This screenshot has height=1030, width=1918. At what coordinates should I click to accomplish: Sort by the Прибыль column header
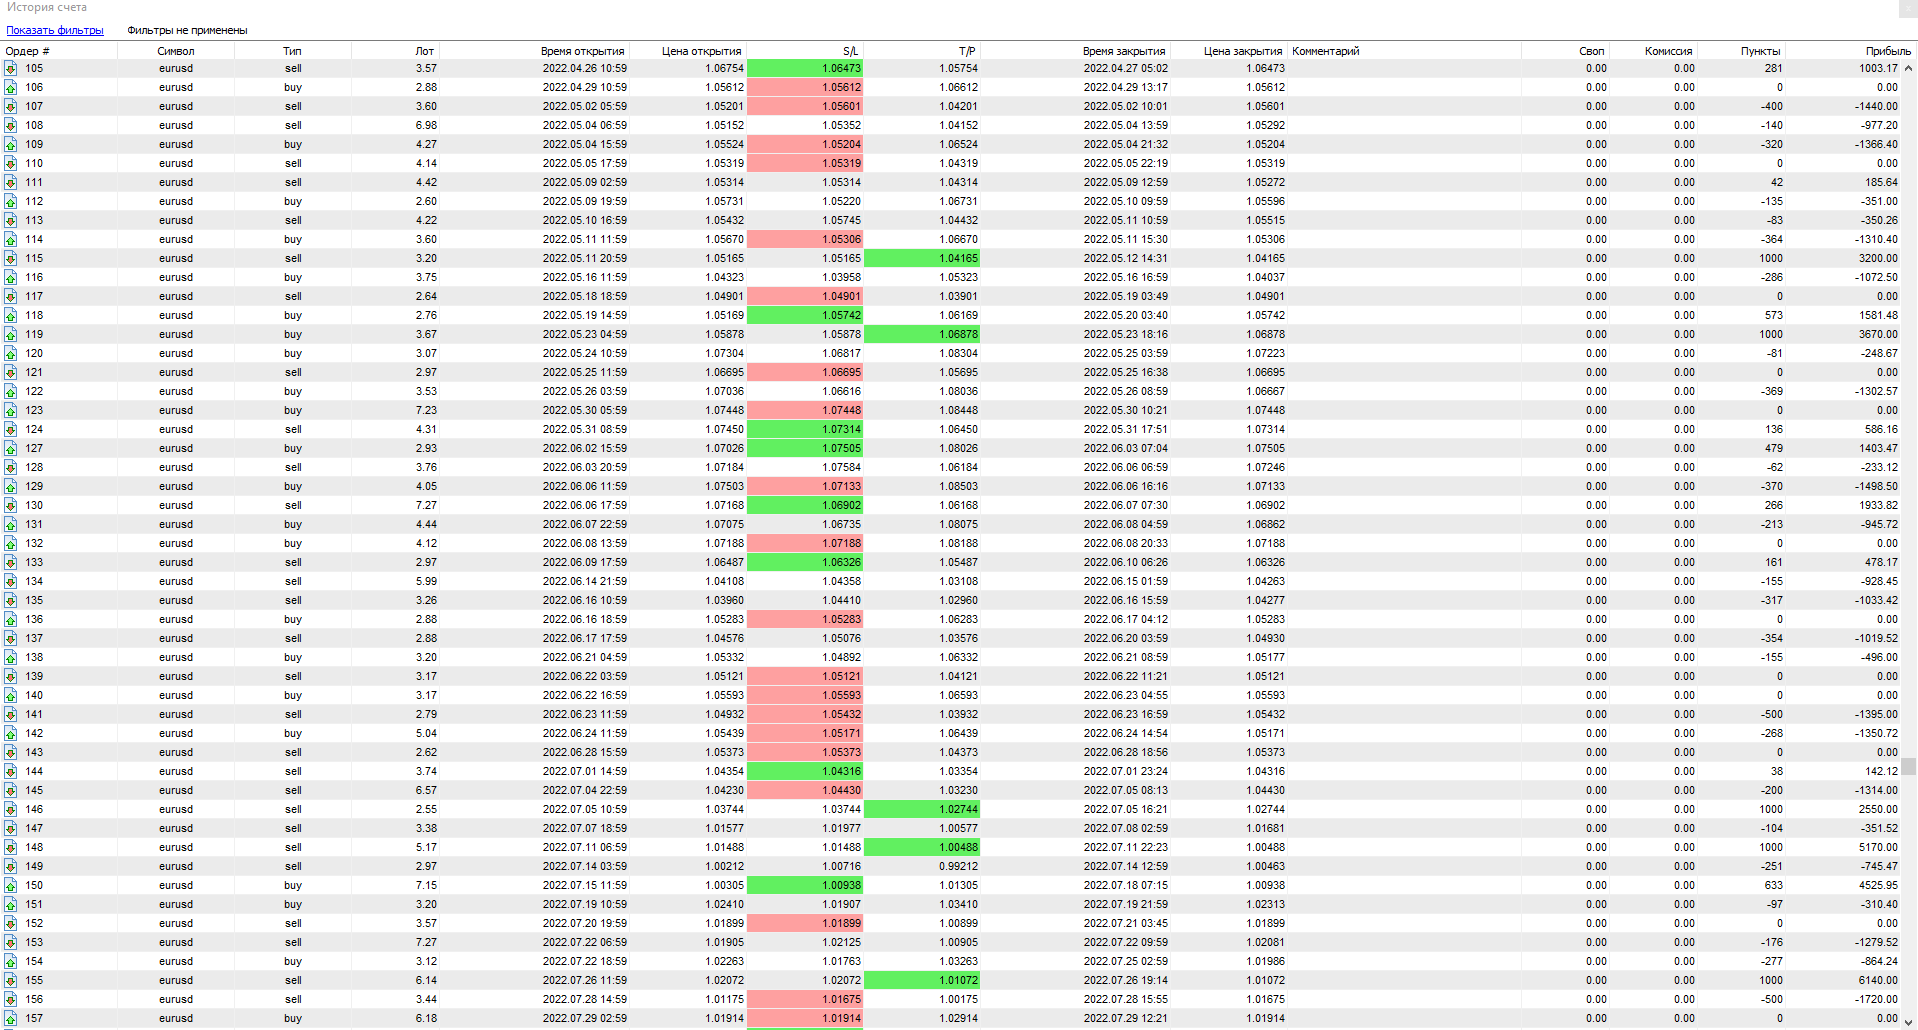point(1887,51)
